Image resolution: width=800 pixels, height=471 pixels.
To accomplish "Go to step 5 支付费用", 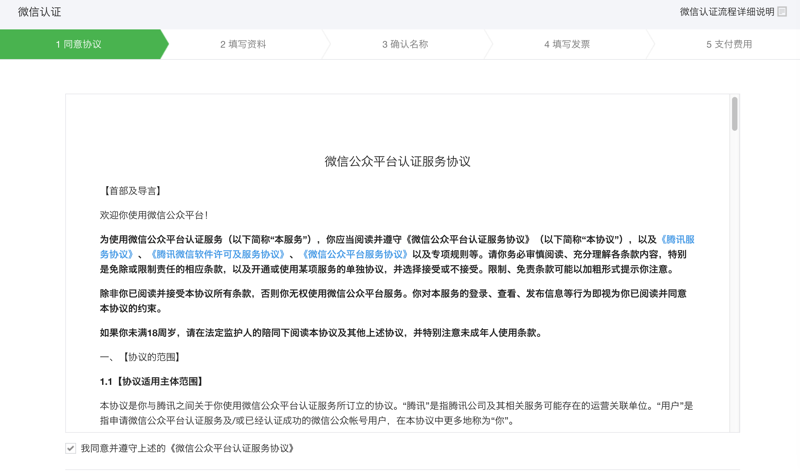I will pos(729,44).
